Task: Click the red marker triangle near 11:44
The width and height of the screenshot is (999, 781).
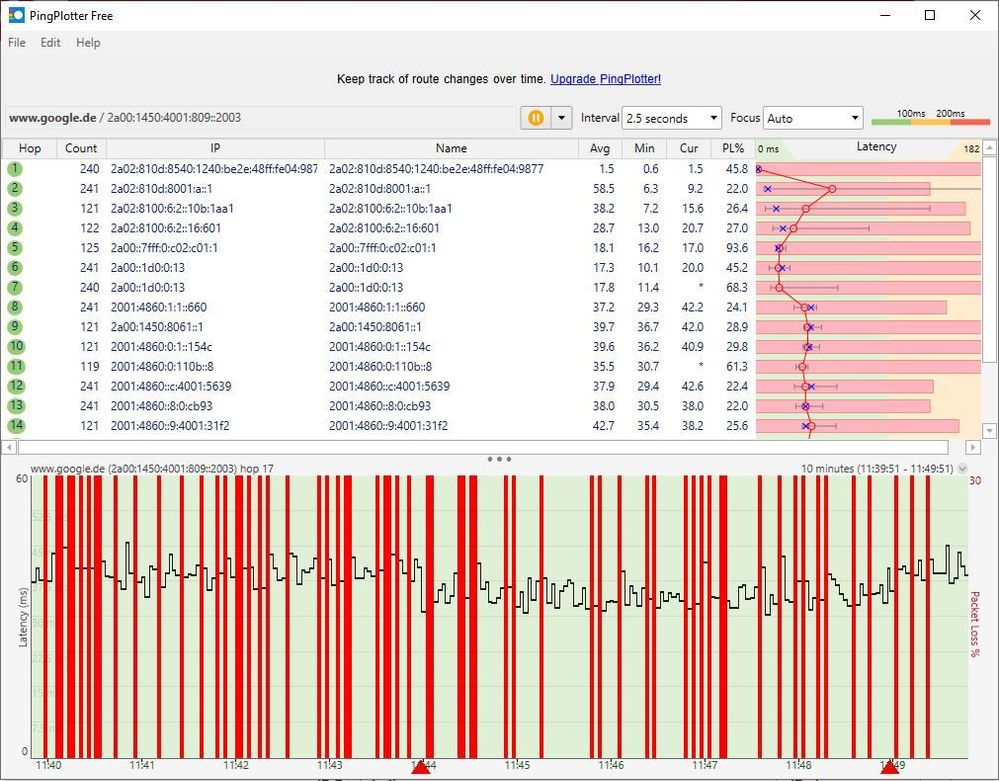Action: click(x=421, y=767)
